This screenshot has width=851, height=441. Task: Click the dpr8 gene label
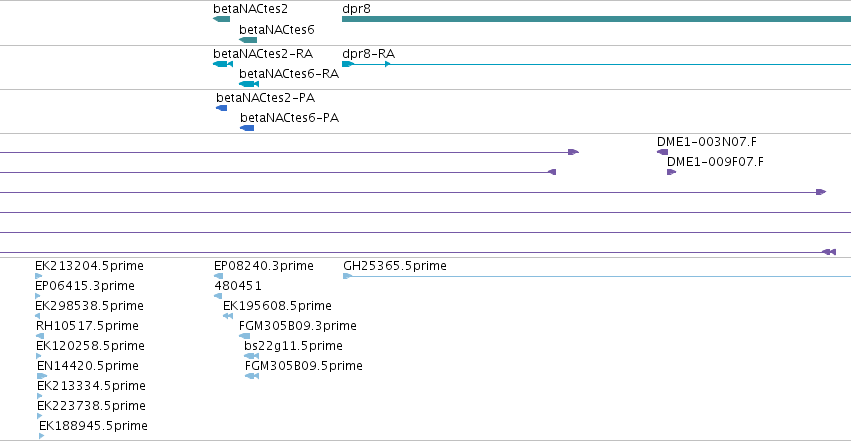(357, 9)
